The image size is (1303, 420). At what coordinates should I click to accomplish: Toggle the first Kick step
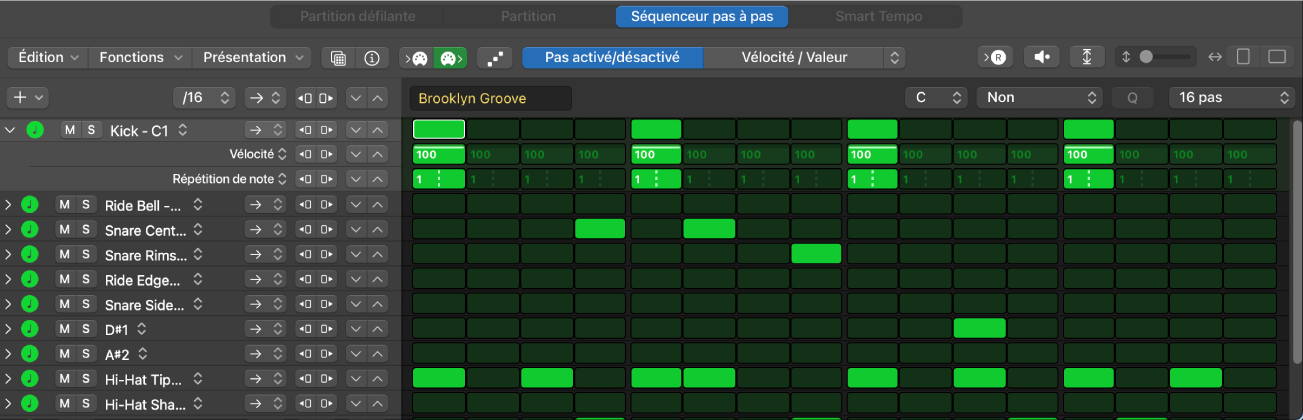tap(439, 129)
